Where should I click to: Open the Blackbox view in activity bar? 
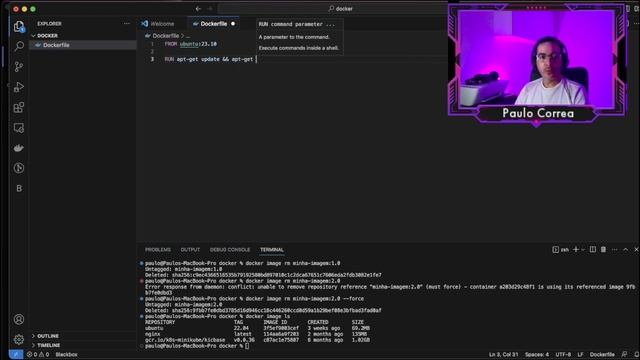coord(19,188)
